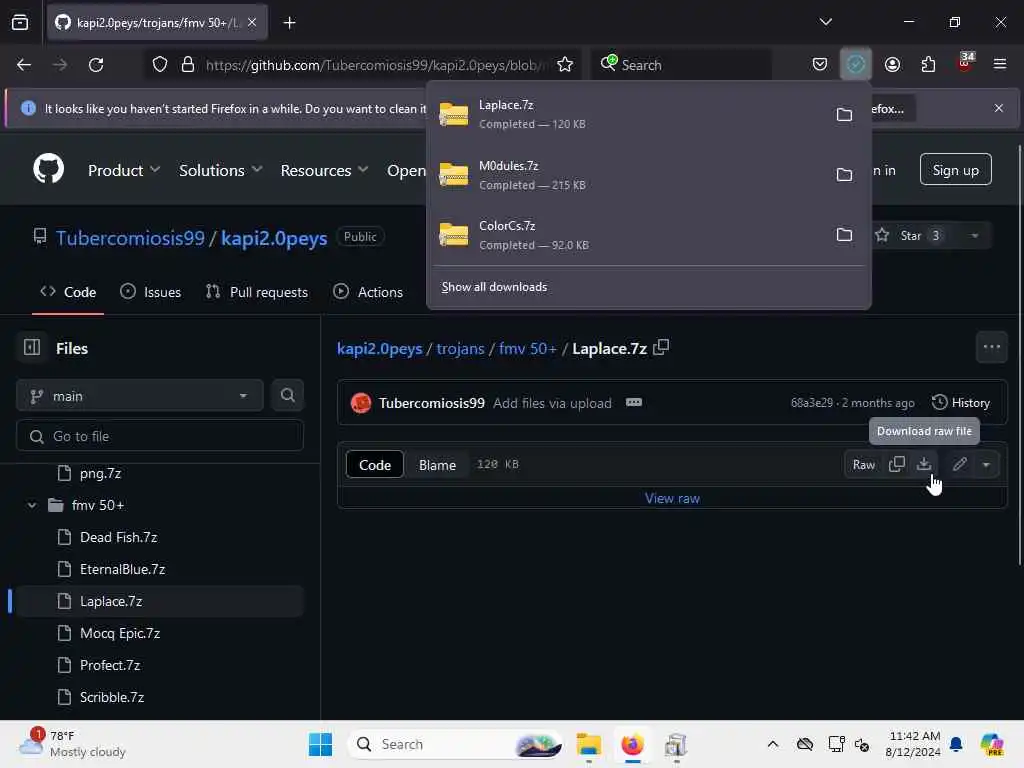Open a new browser tab

289,23
